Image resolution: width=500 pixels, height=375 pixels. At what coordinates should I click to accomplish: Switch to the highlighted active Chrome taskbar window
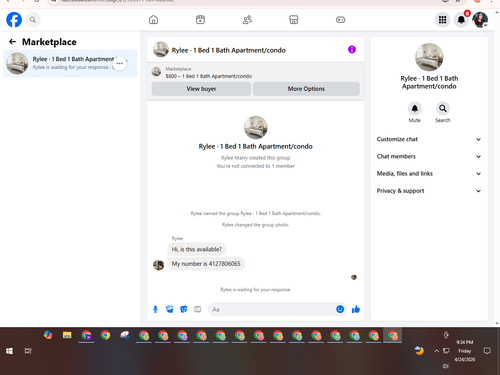click(393, 335)
